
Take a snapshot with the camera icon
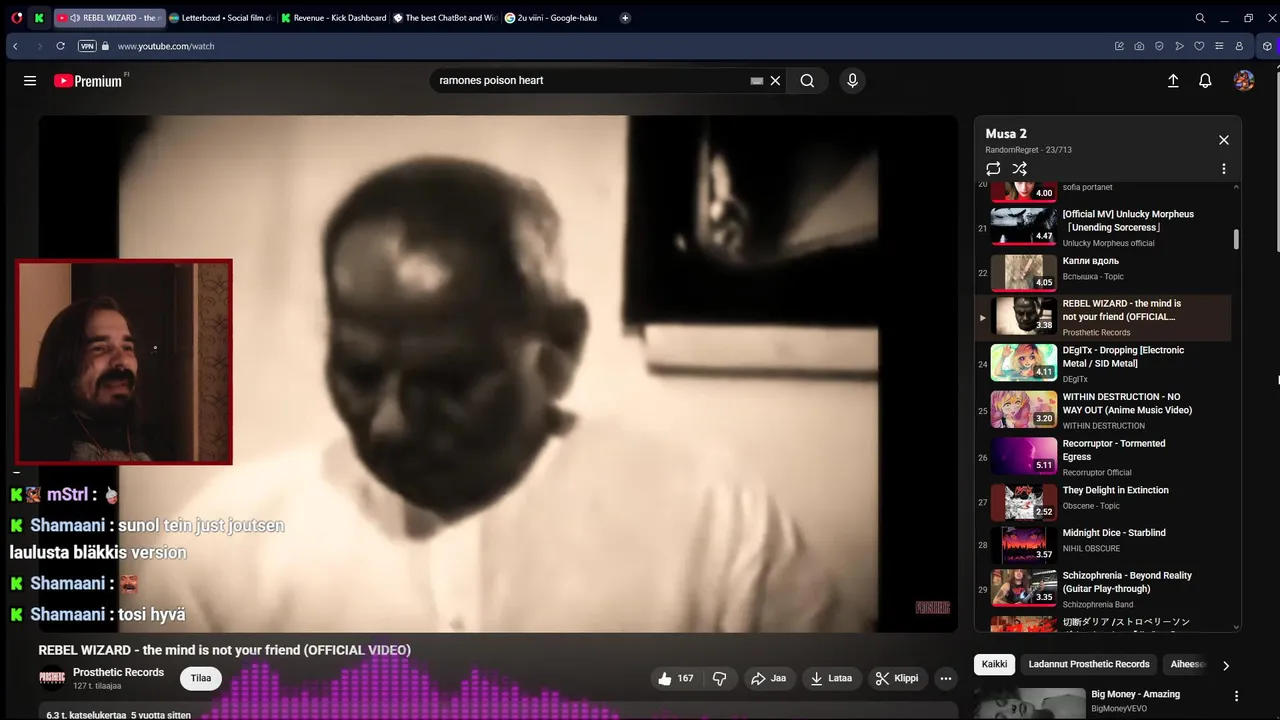tap(1139, 46)
